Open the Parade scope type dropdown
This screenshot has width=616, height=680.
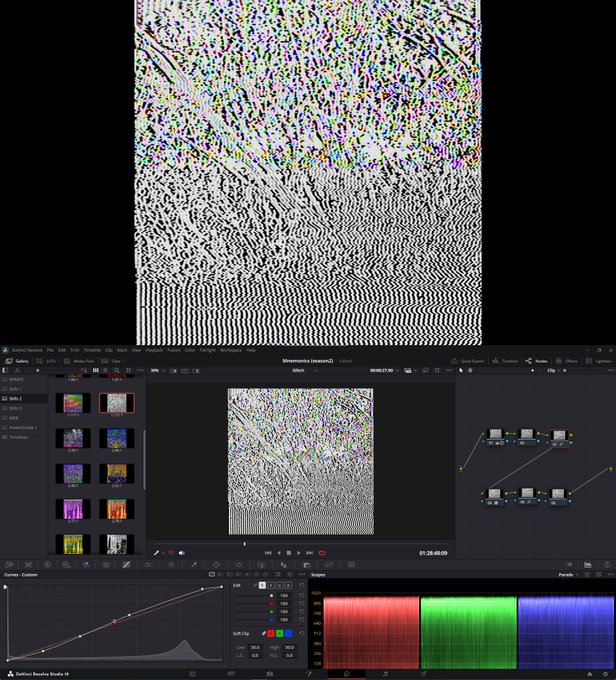568,575
